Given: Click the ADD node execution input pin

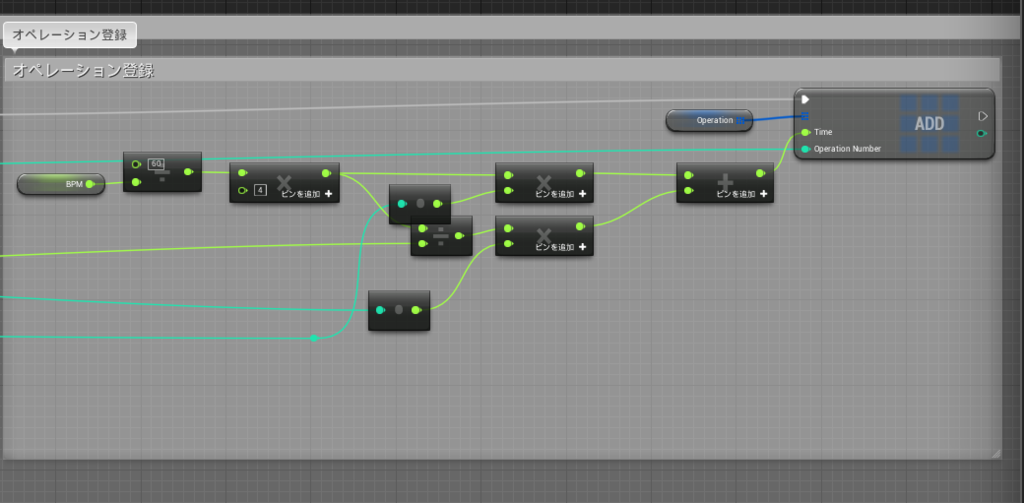Looking at the screenshot, I should tap(805, 99).
